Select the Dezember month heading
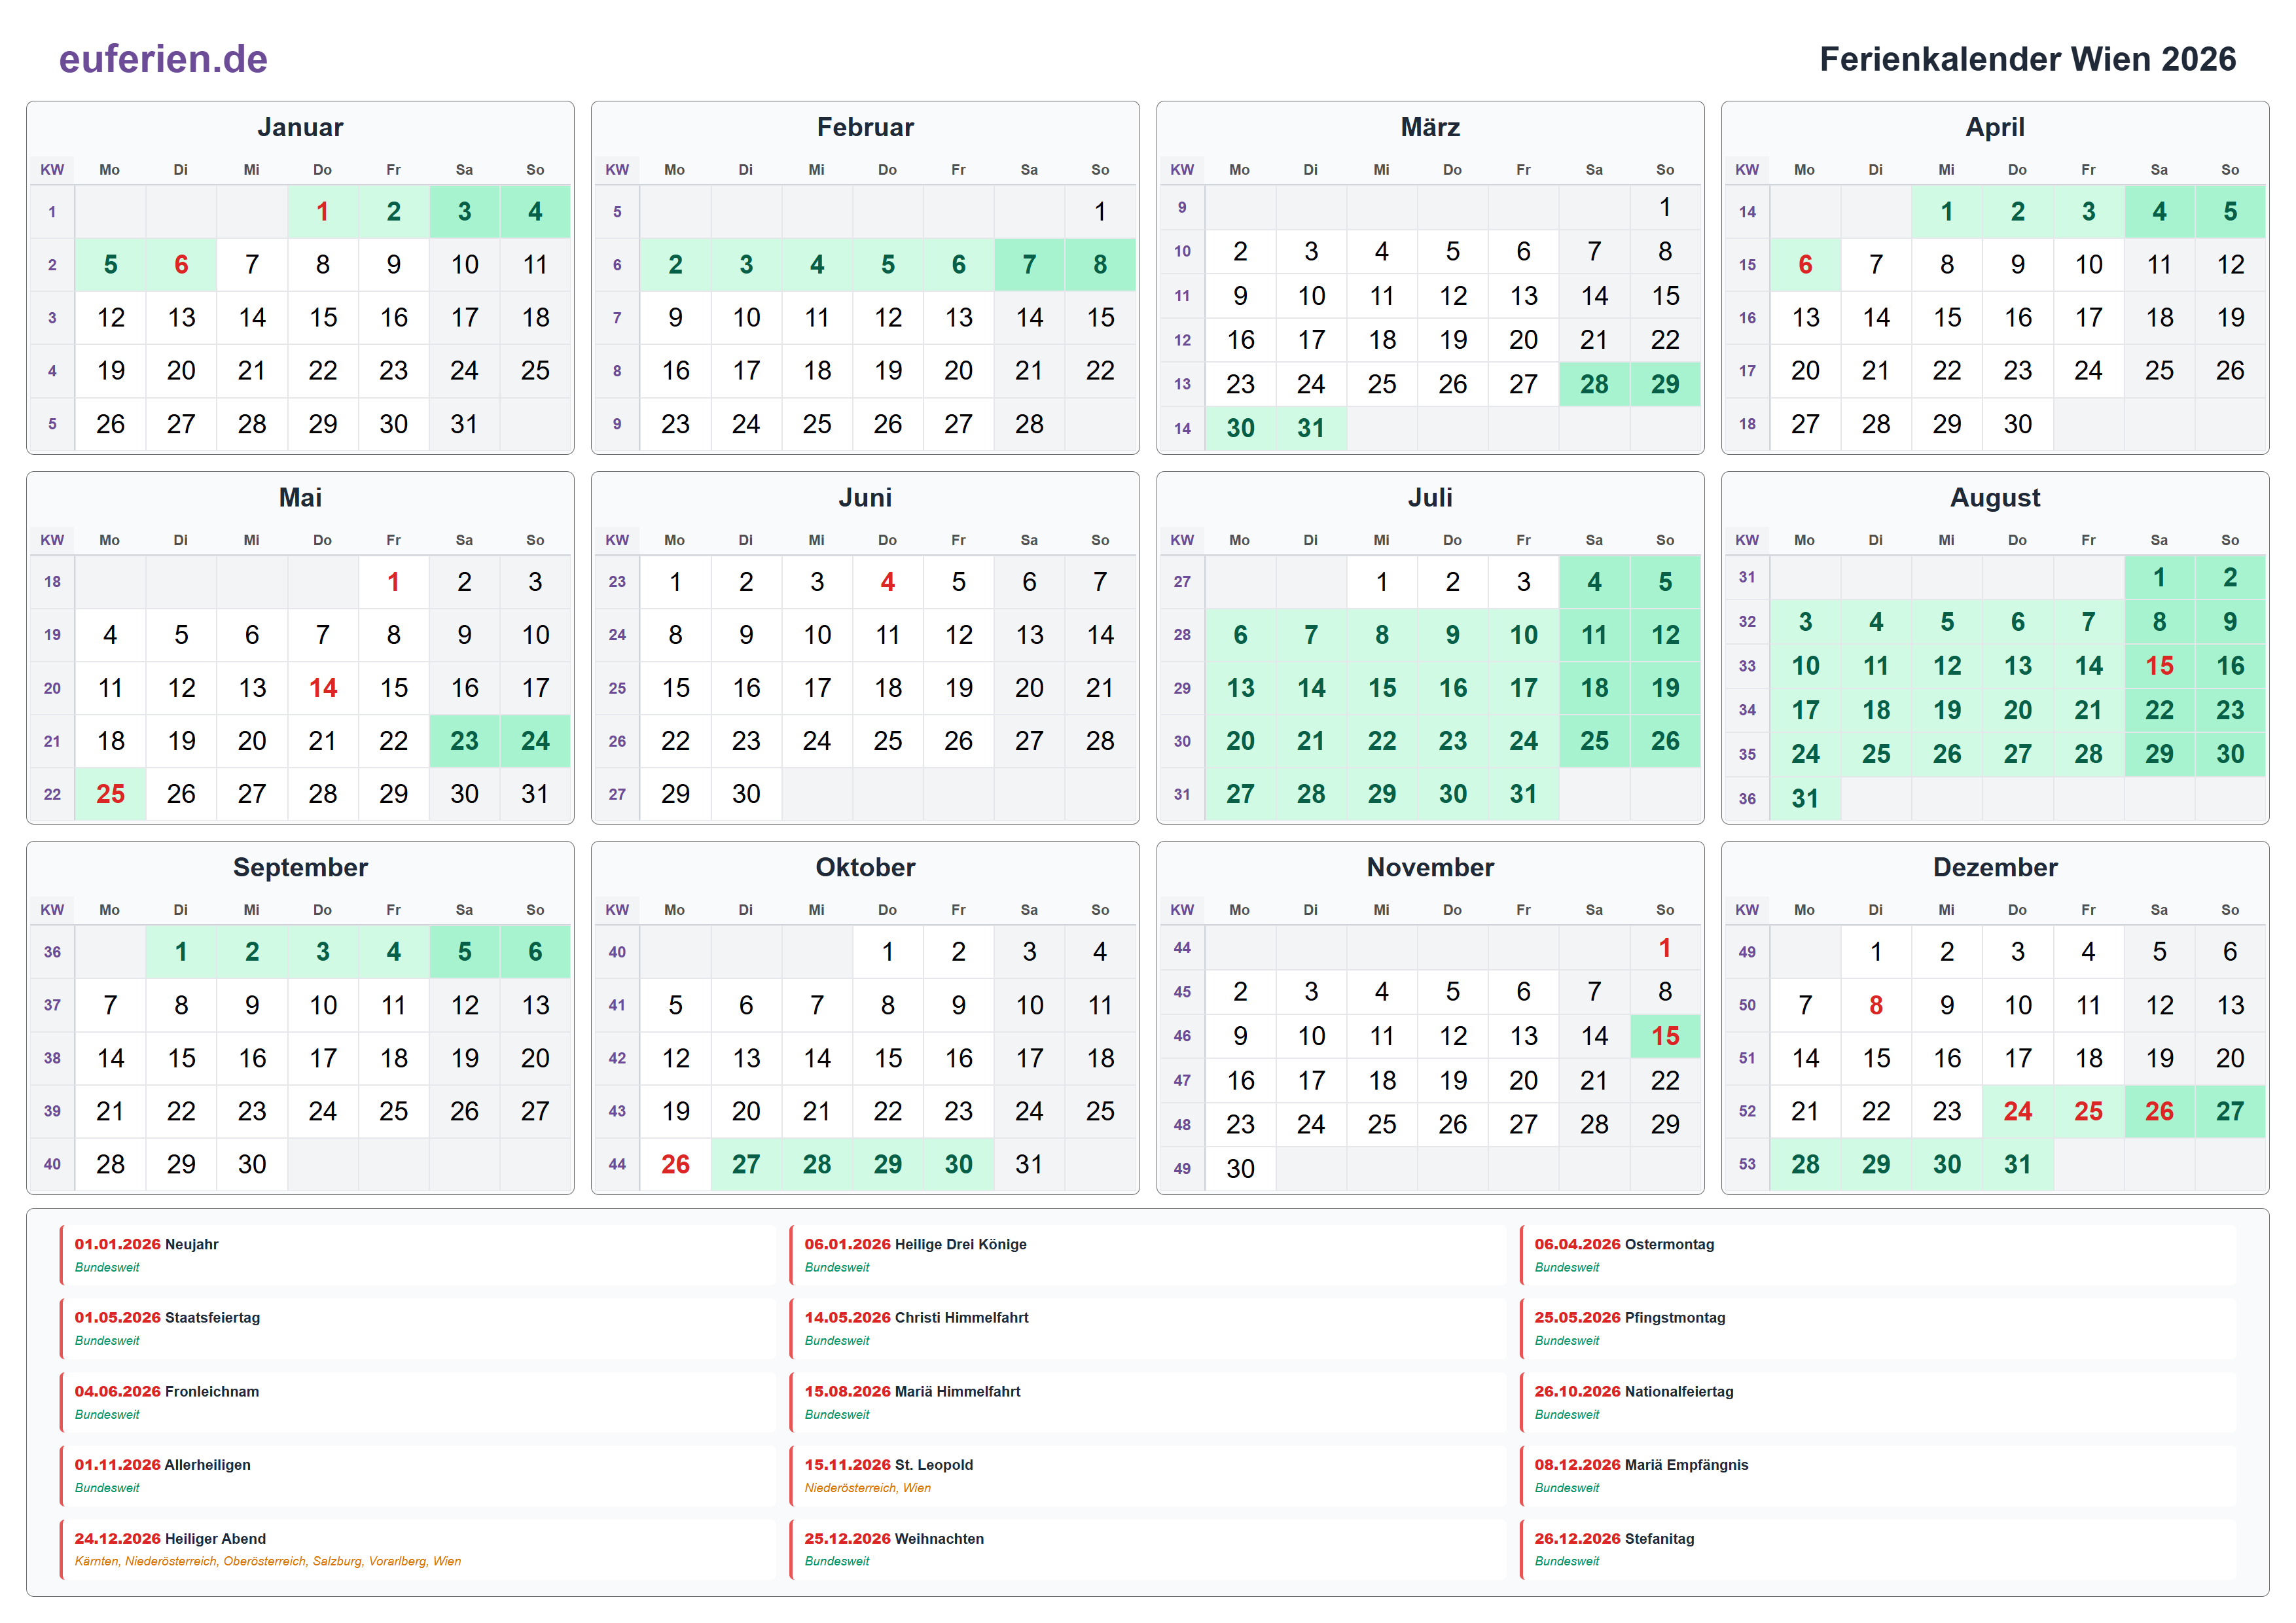The height and width of the screenshot is (1623, 2296). click(1995, 867)
